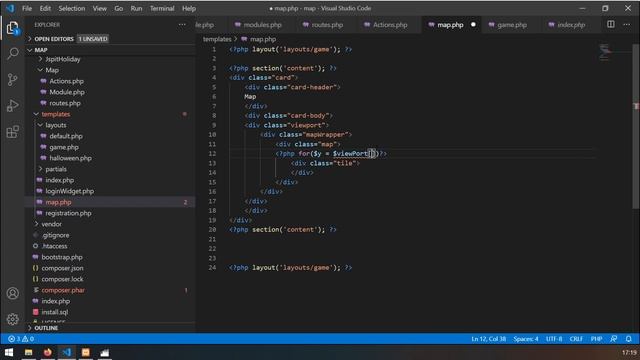Image resolution: width=640 pixels, height=360 pixels.
Task: Open the View menu
Action: (x=100, y=8)
